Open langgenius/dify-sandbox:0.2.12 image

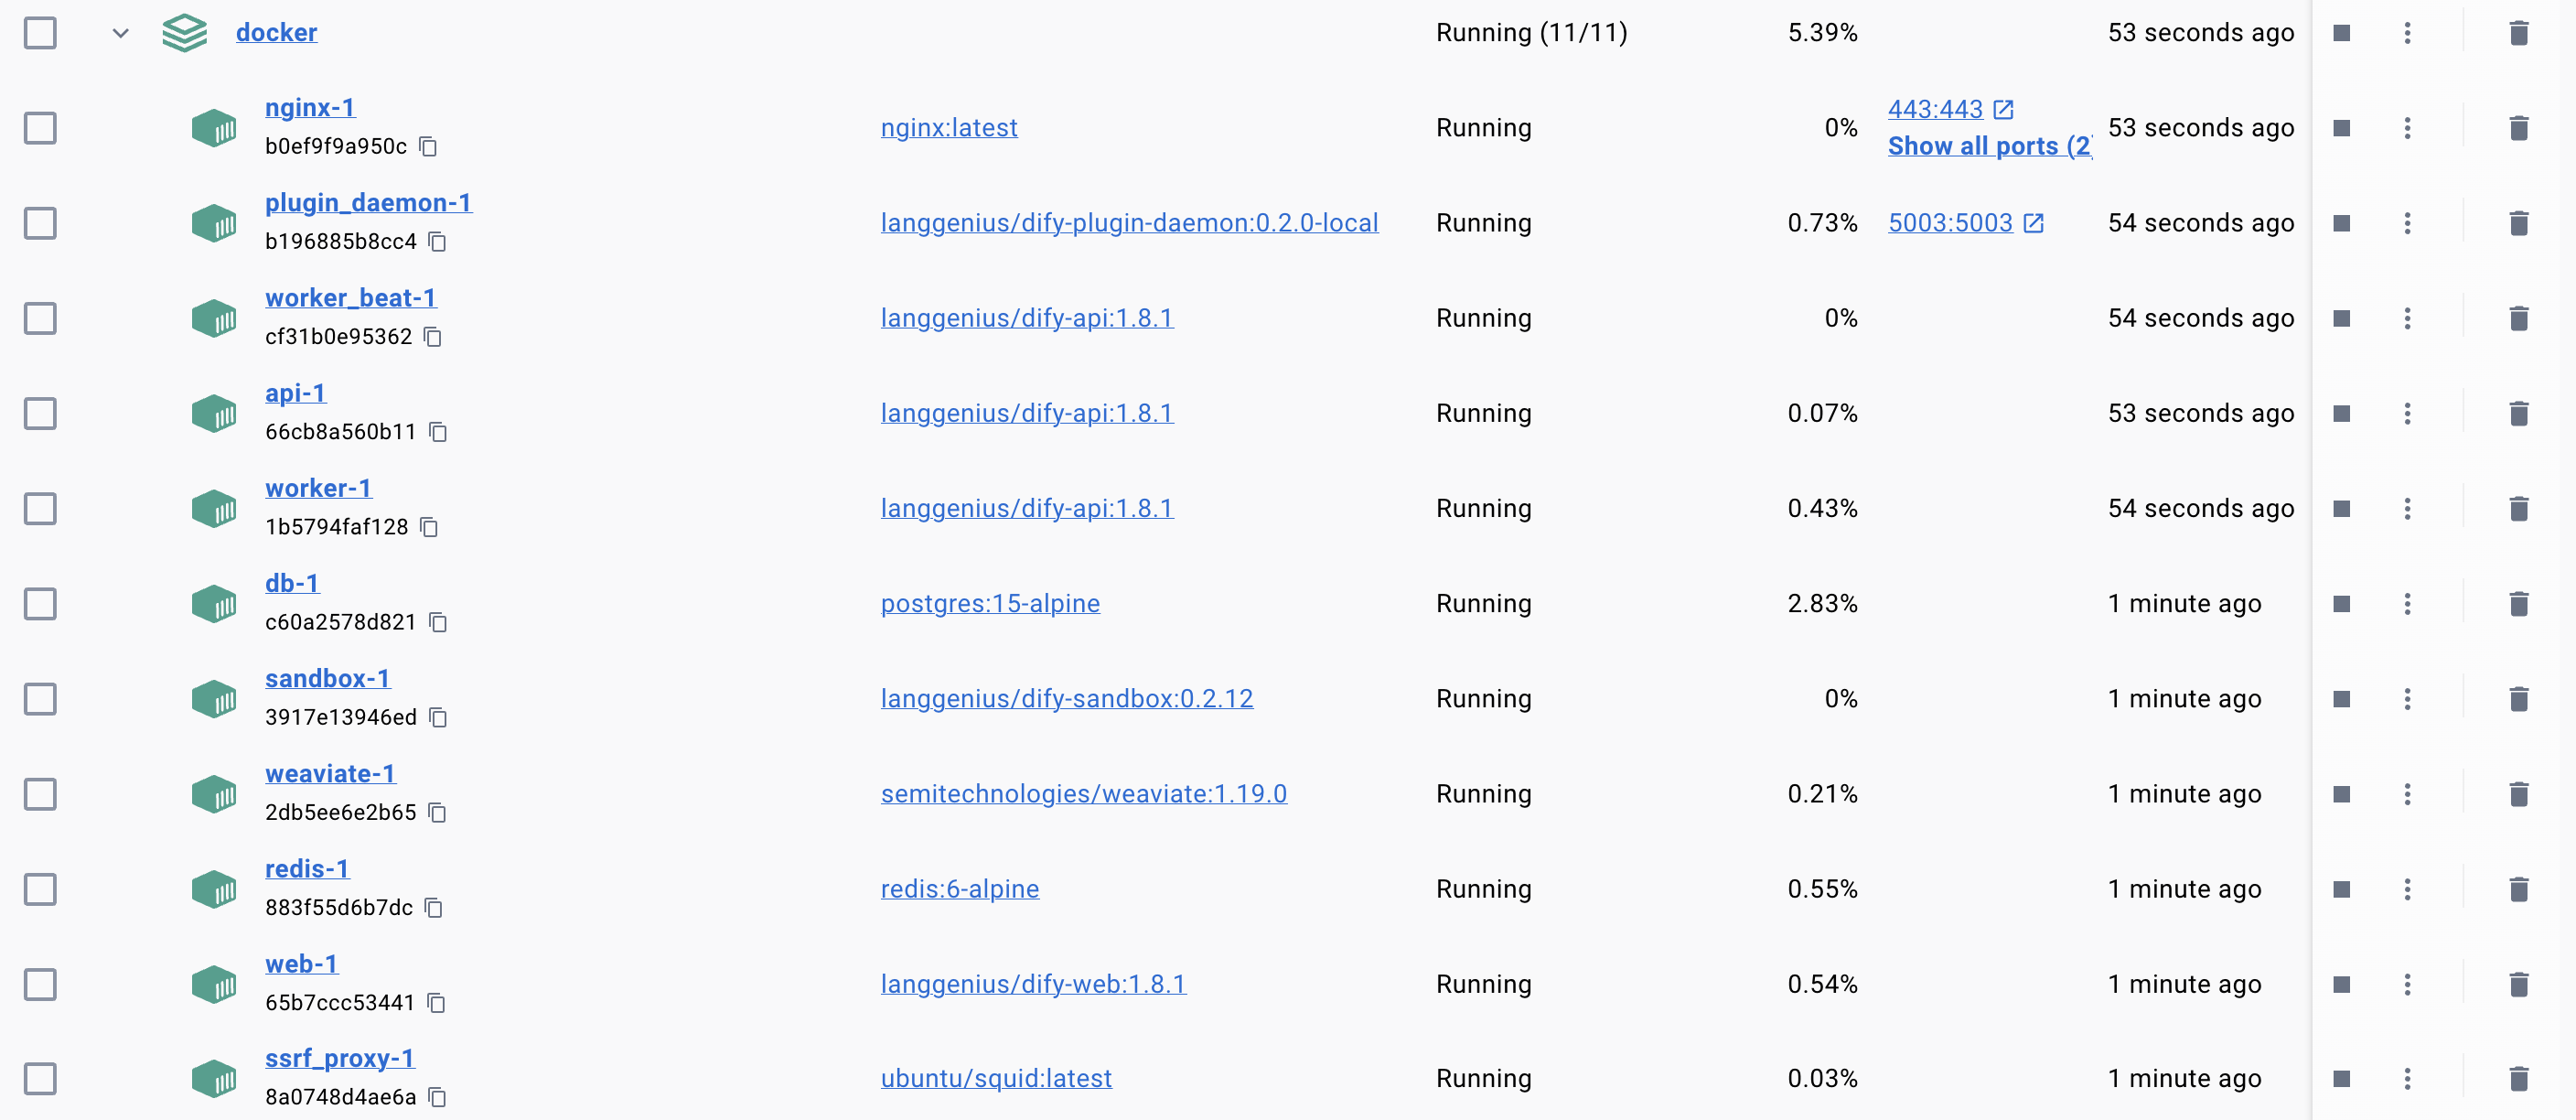click(1066, 698)
